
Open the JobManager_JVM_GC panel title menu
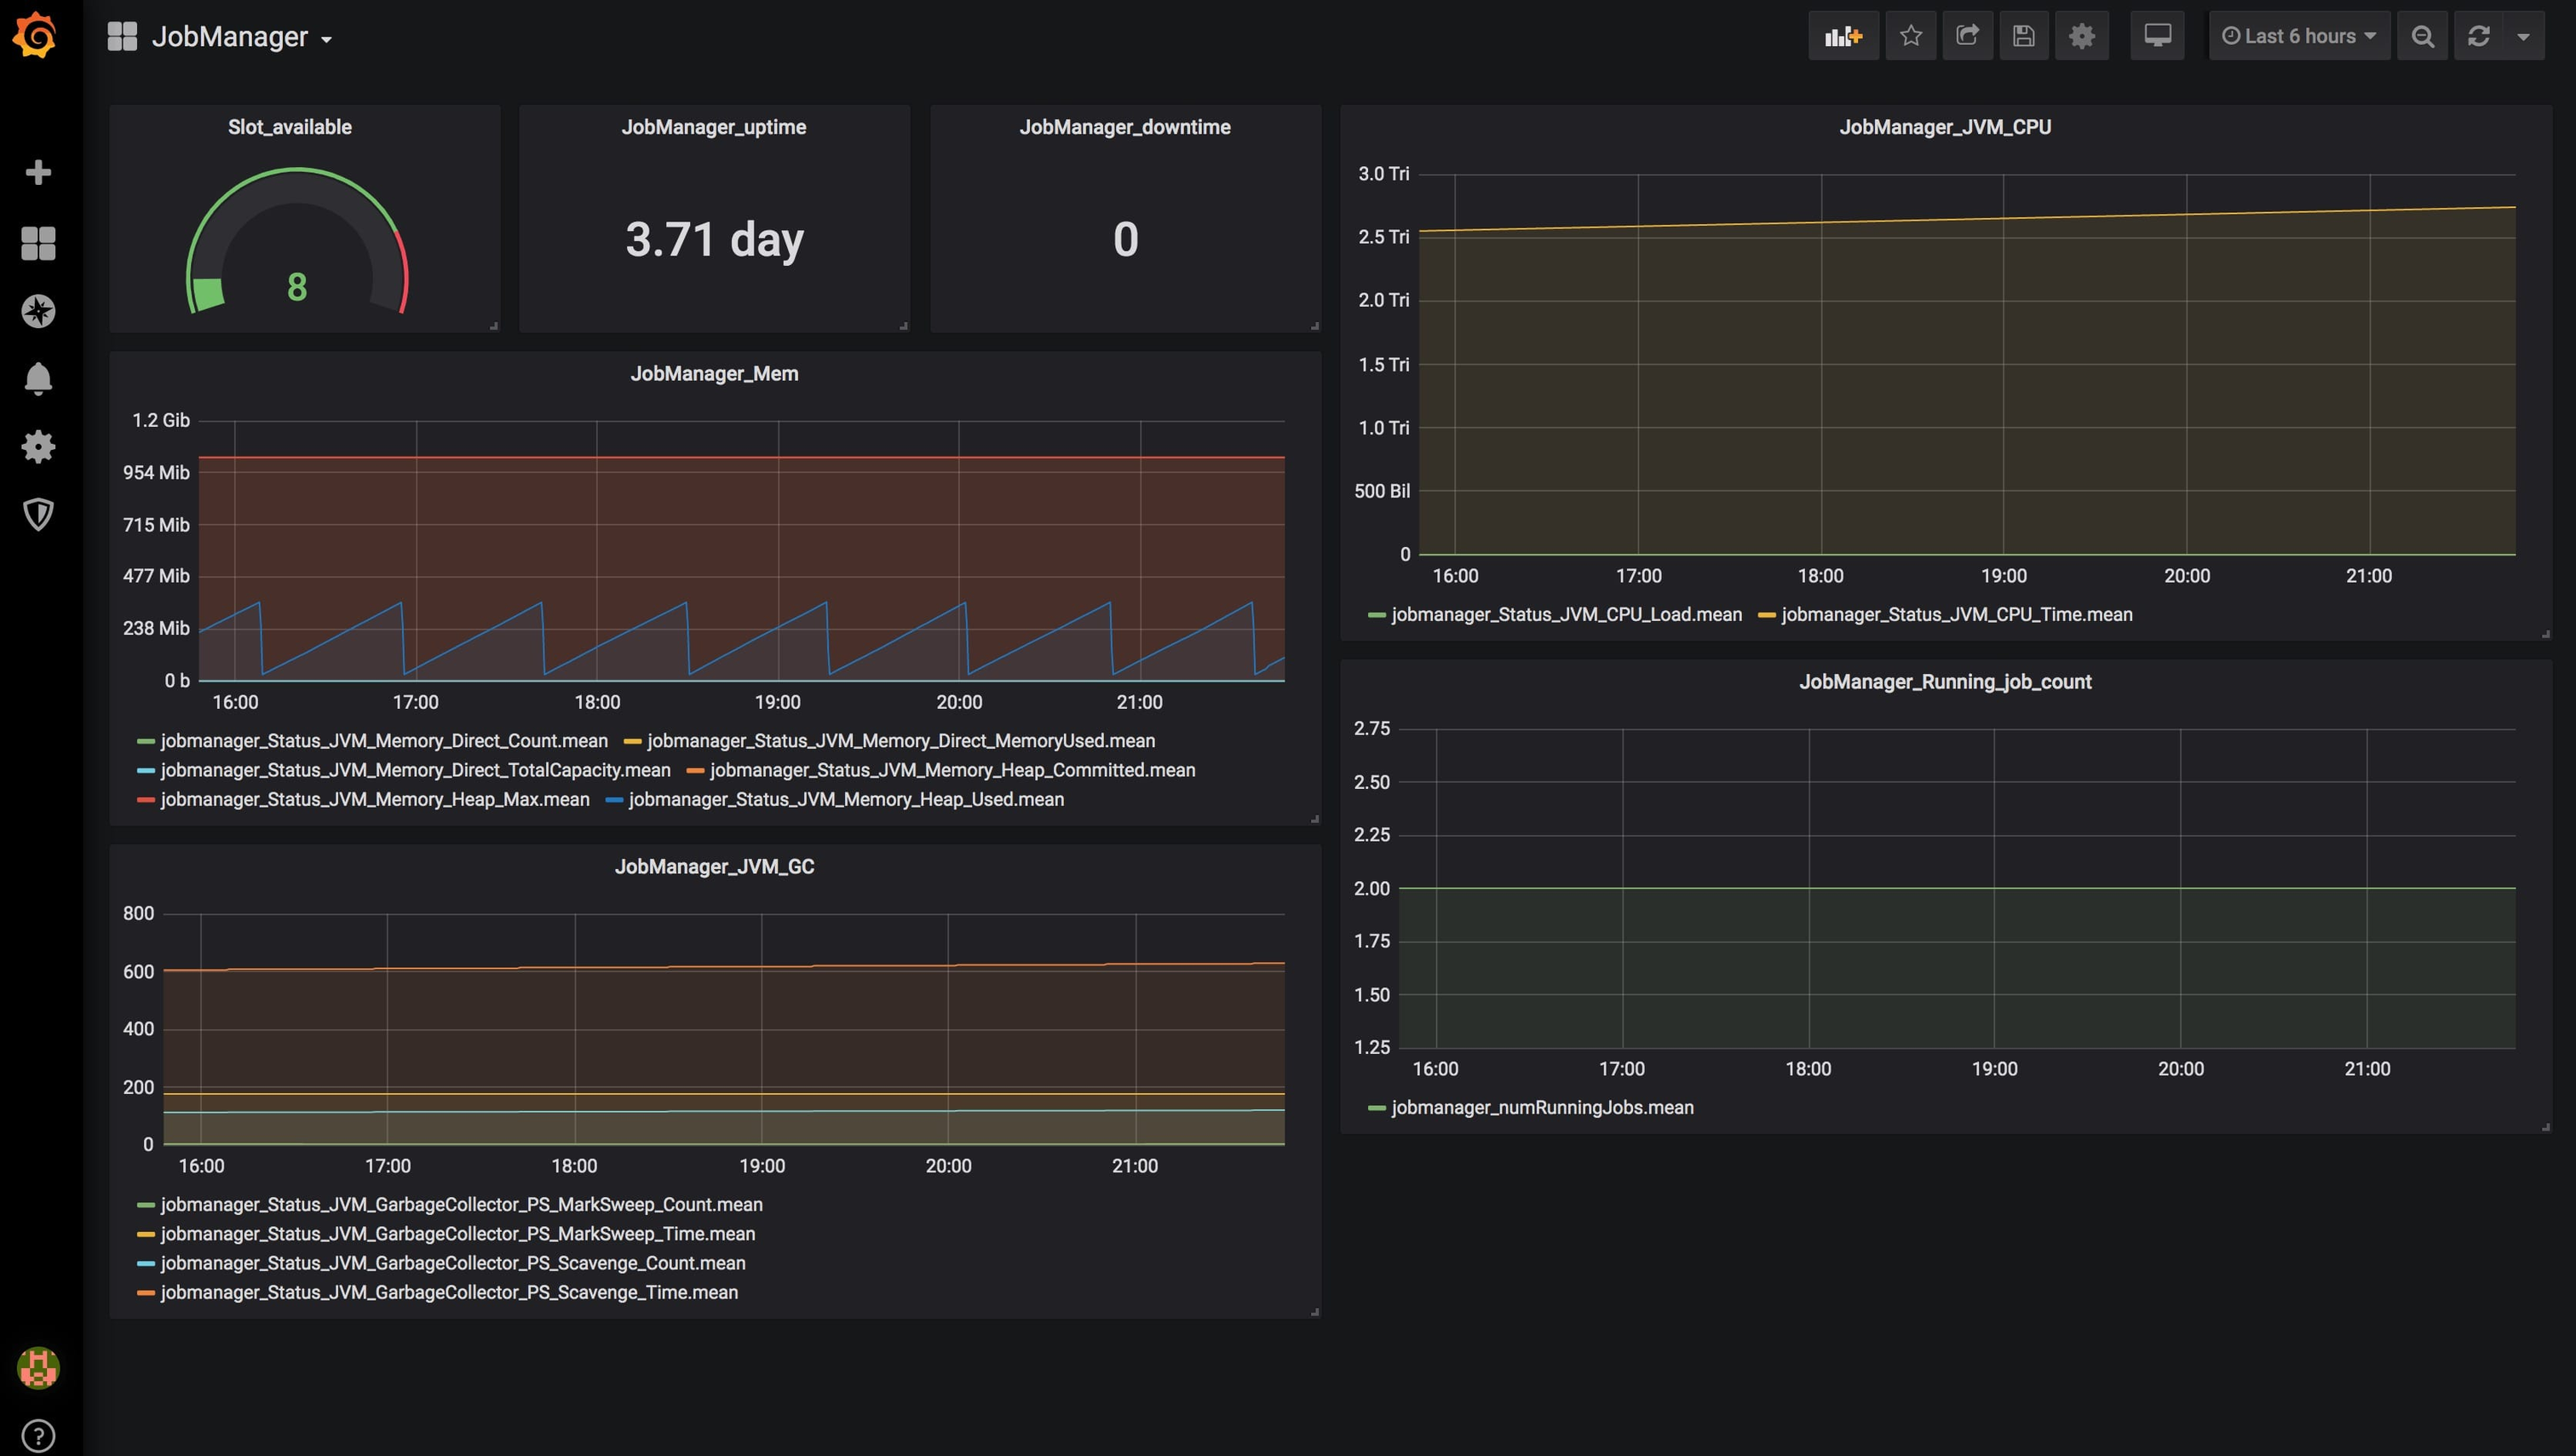coord(714,867)
